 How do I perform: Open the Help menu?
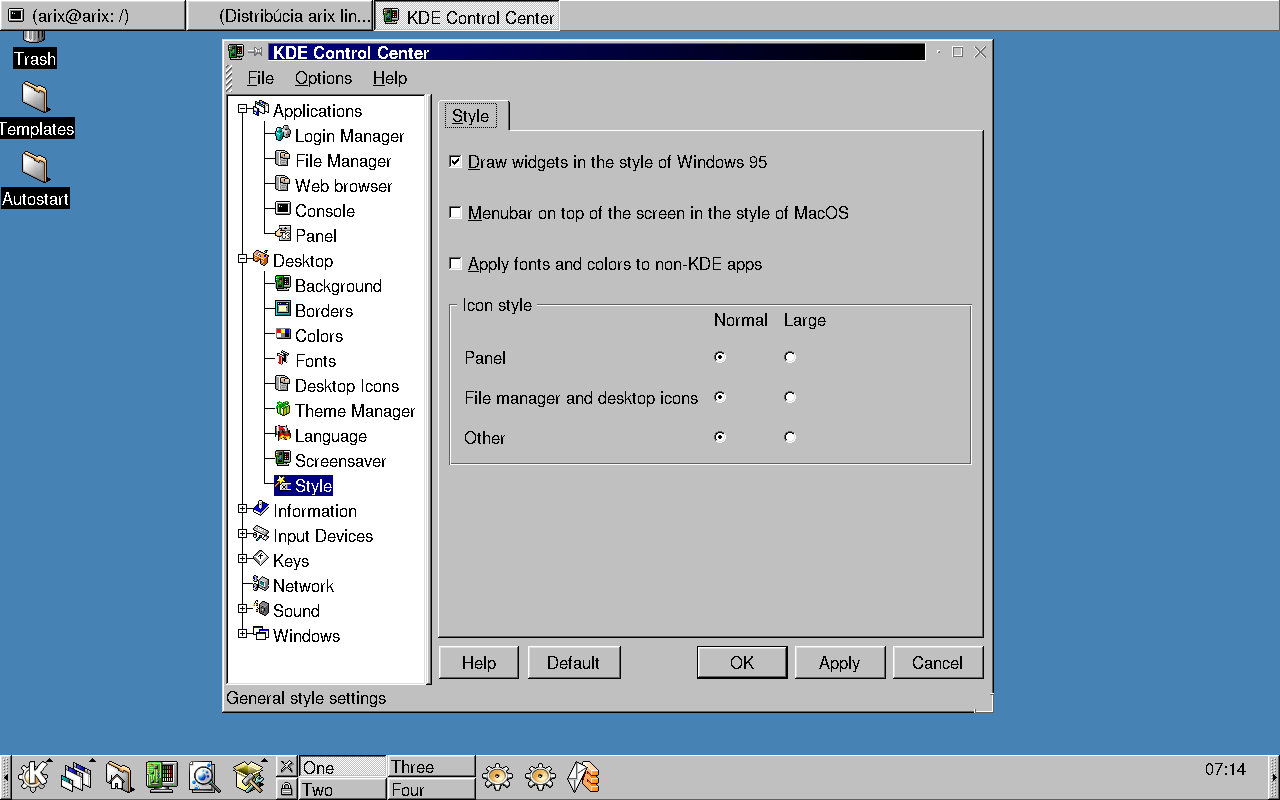tap(390, 78)
